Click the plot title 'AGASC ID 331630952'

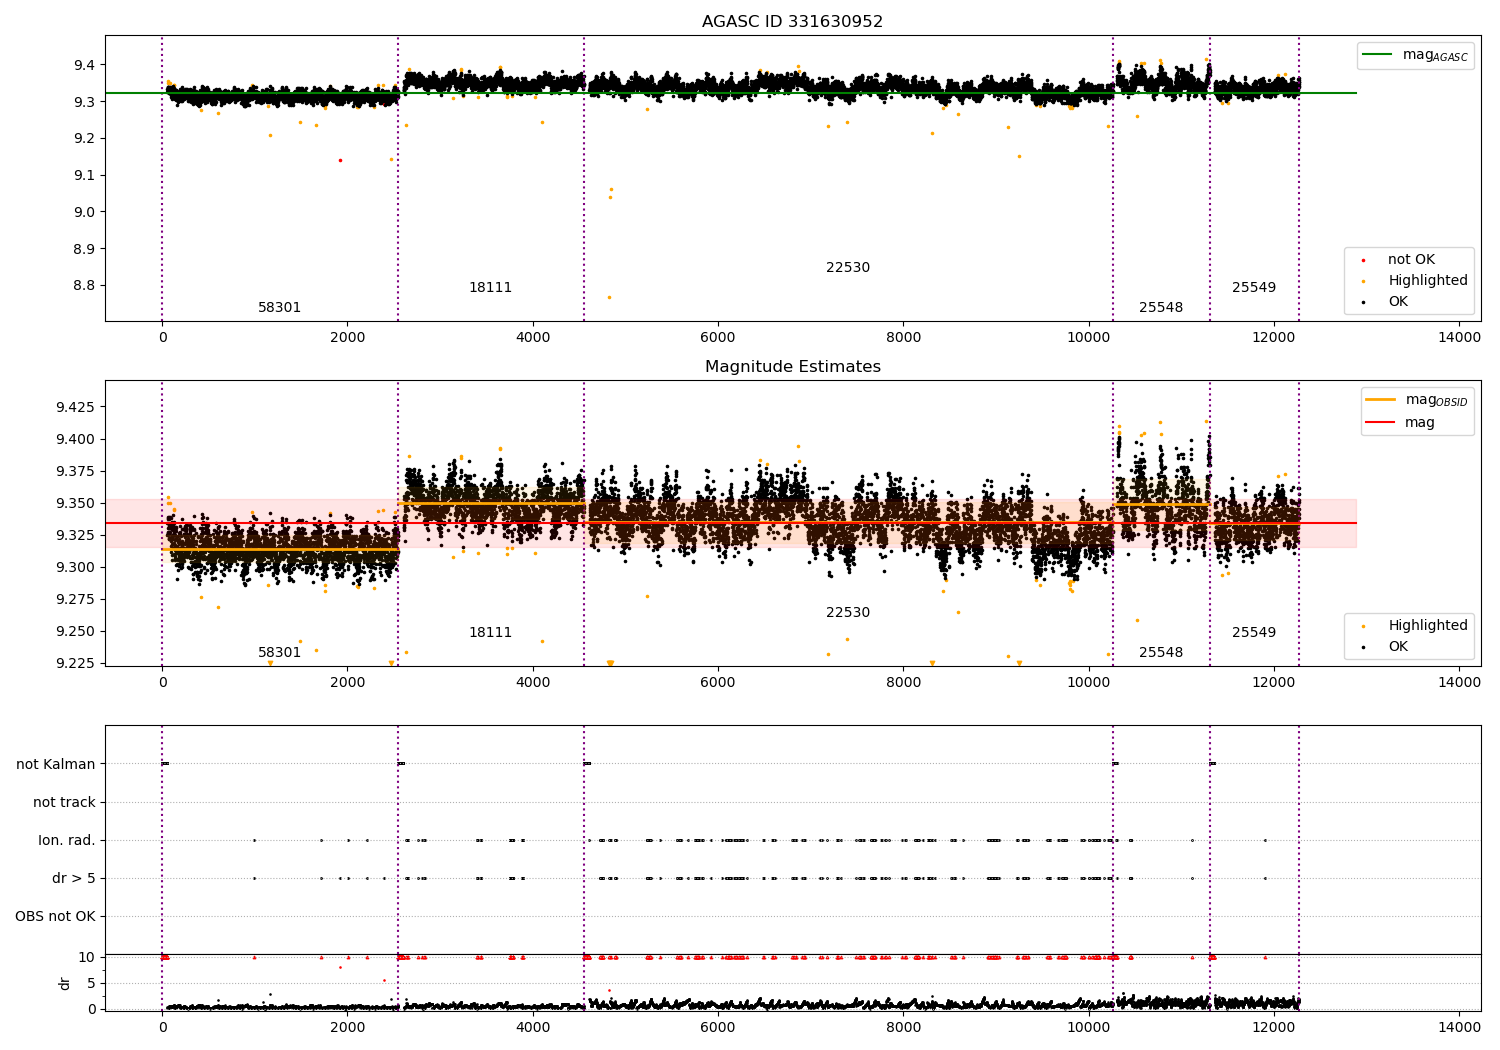pyautogui.click(x=792, y=22)
